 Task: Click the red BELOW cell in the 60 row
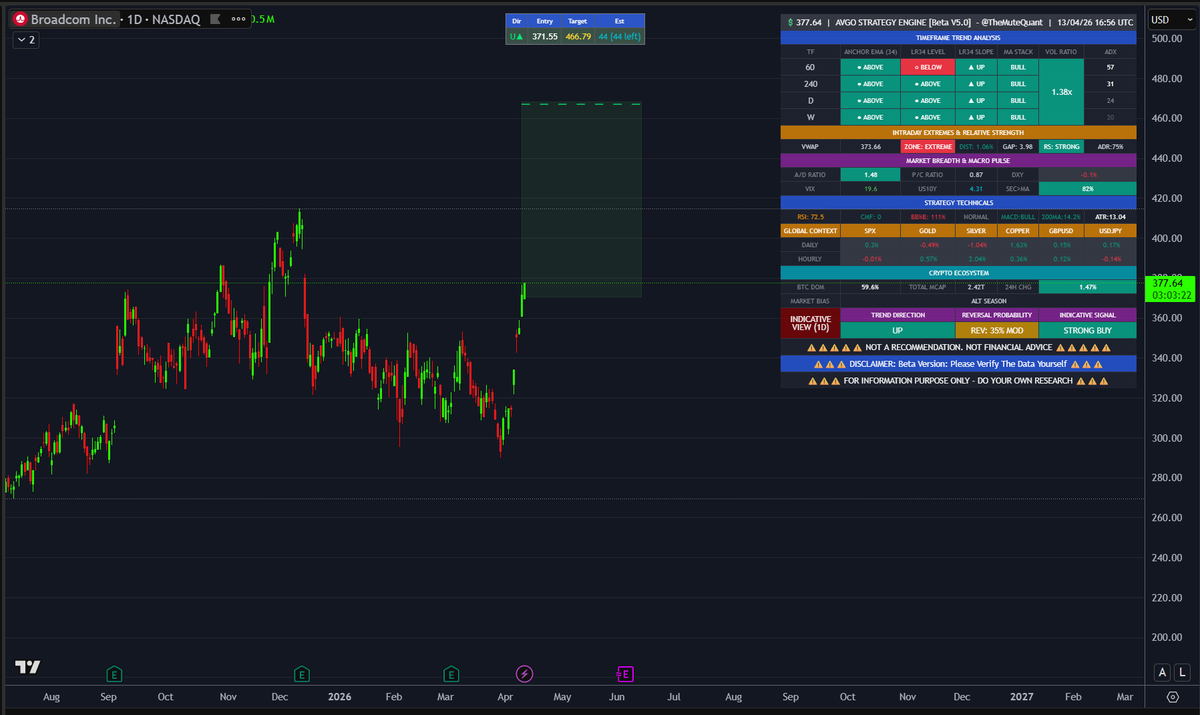pyautogui.click(x=926, y=67)
